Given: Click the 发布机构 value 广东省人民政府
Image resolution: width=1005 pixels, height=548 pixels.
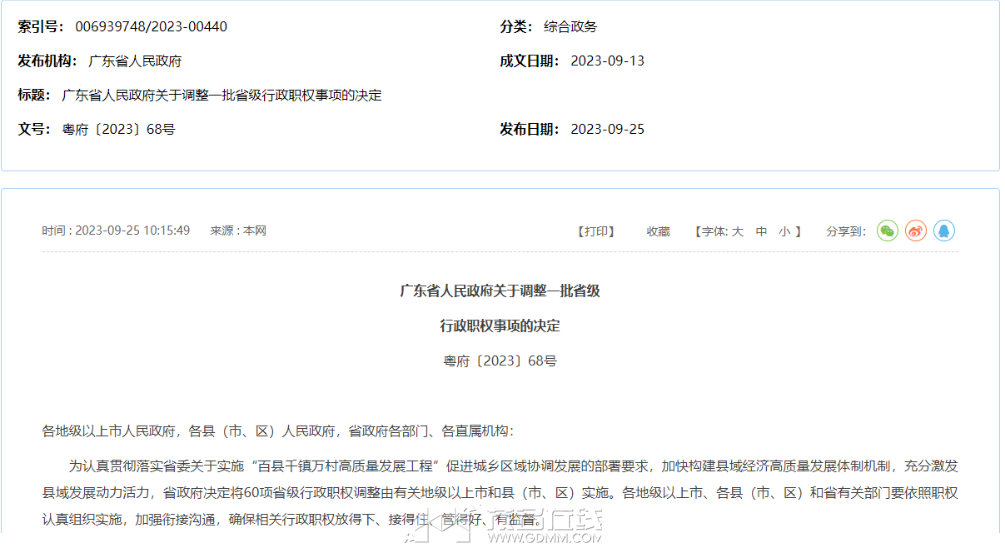Looking at the screenshot, I should (135, 61).
